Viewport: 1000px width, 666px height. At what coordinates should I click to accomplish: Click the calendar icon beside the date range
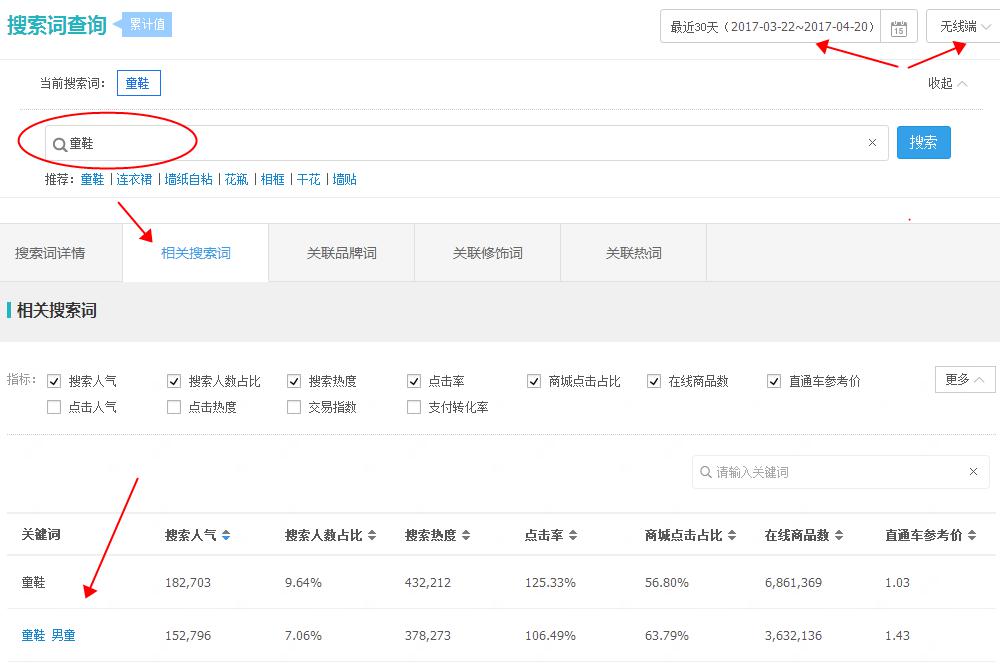tap(898, 26)
